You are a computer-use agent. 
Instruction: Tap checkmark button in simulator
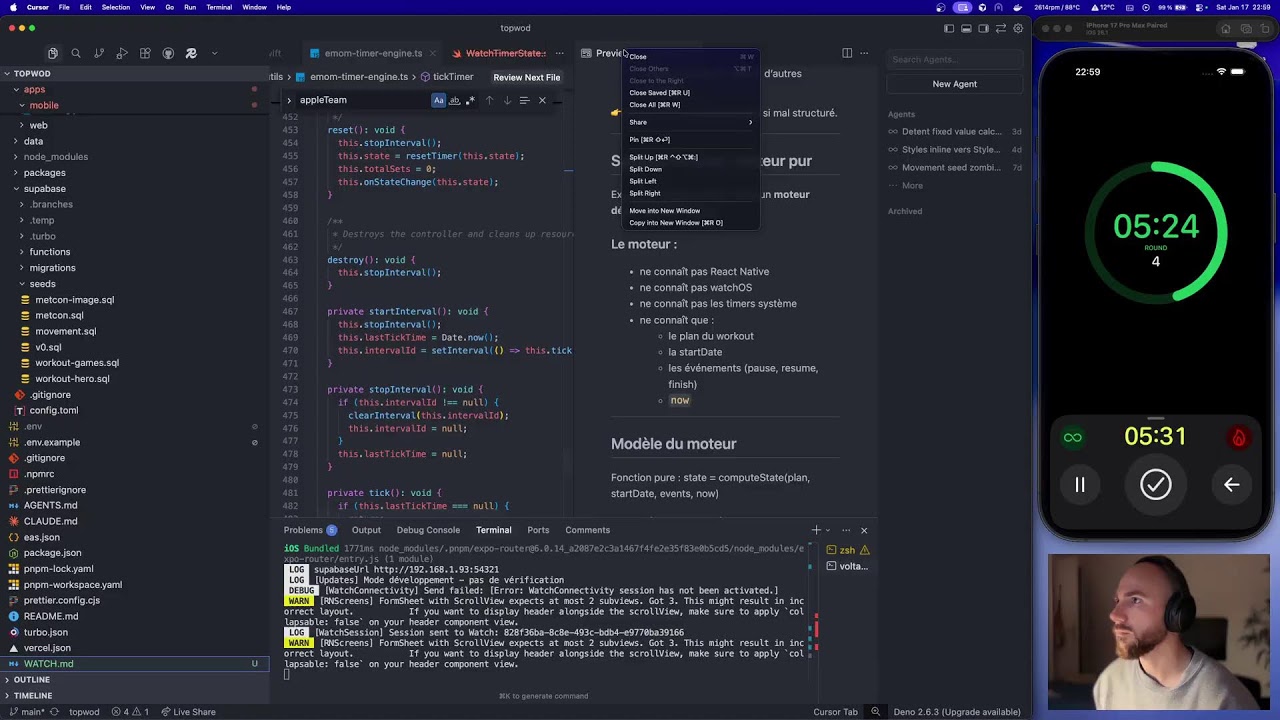point(1156,485)
